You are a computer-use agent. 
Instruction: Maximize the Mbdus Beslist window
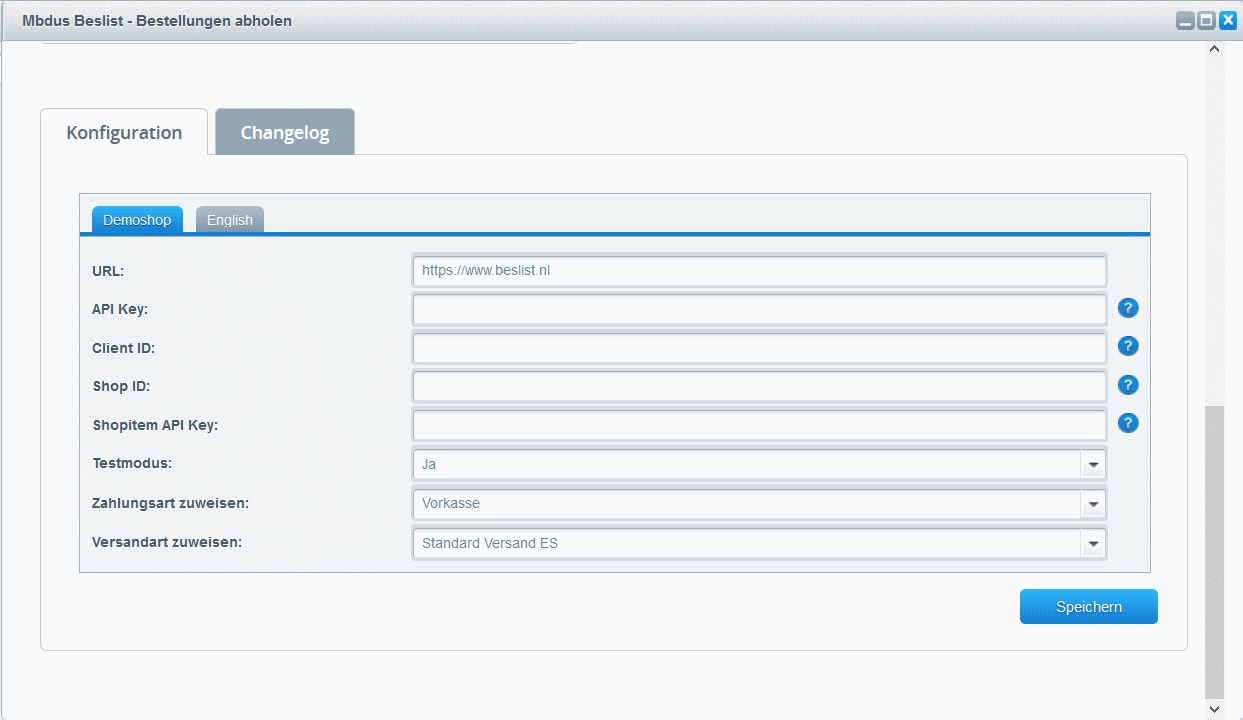tap(1206, 20)
